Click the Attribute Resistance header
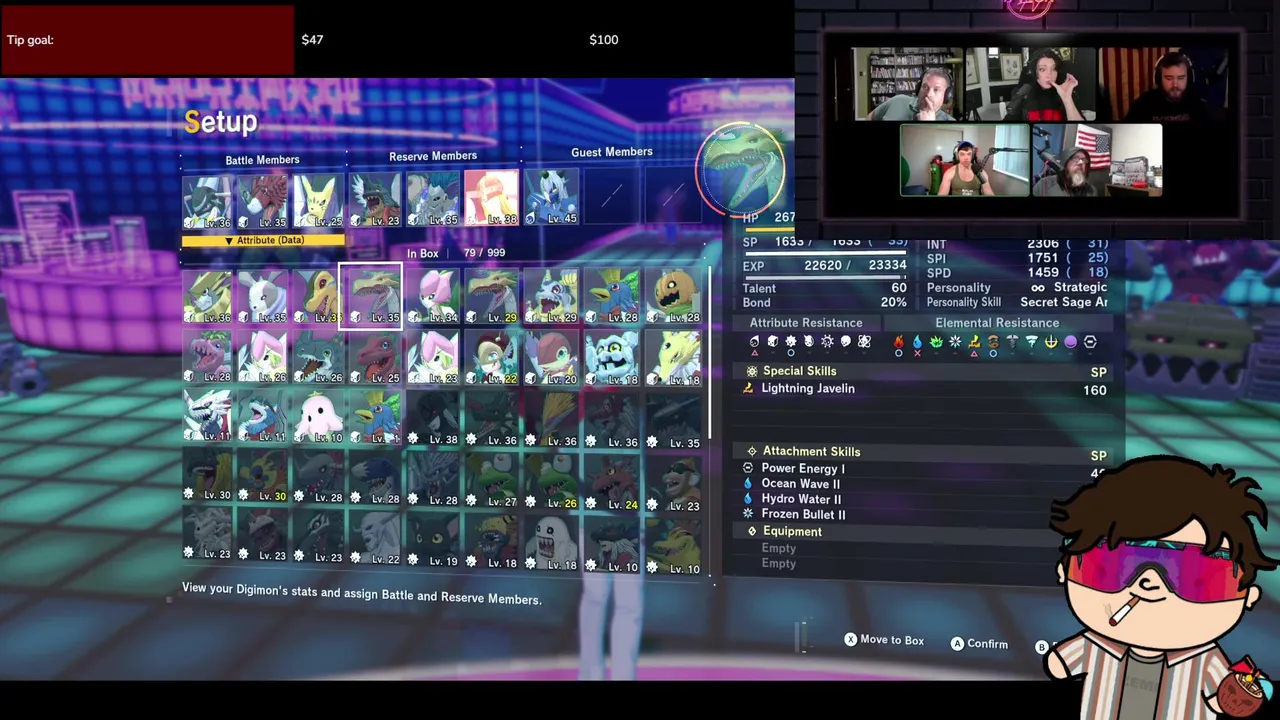 click(x=806, y=323)
